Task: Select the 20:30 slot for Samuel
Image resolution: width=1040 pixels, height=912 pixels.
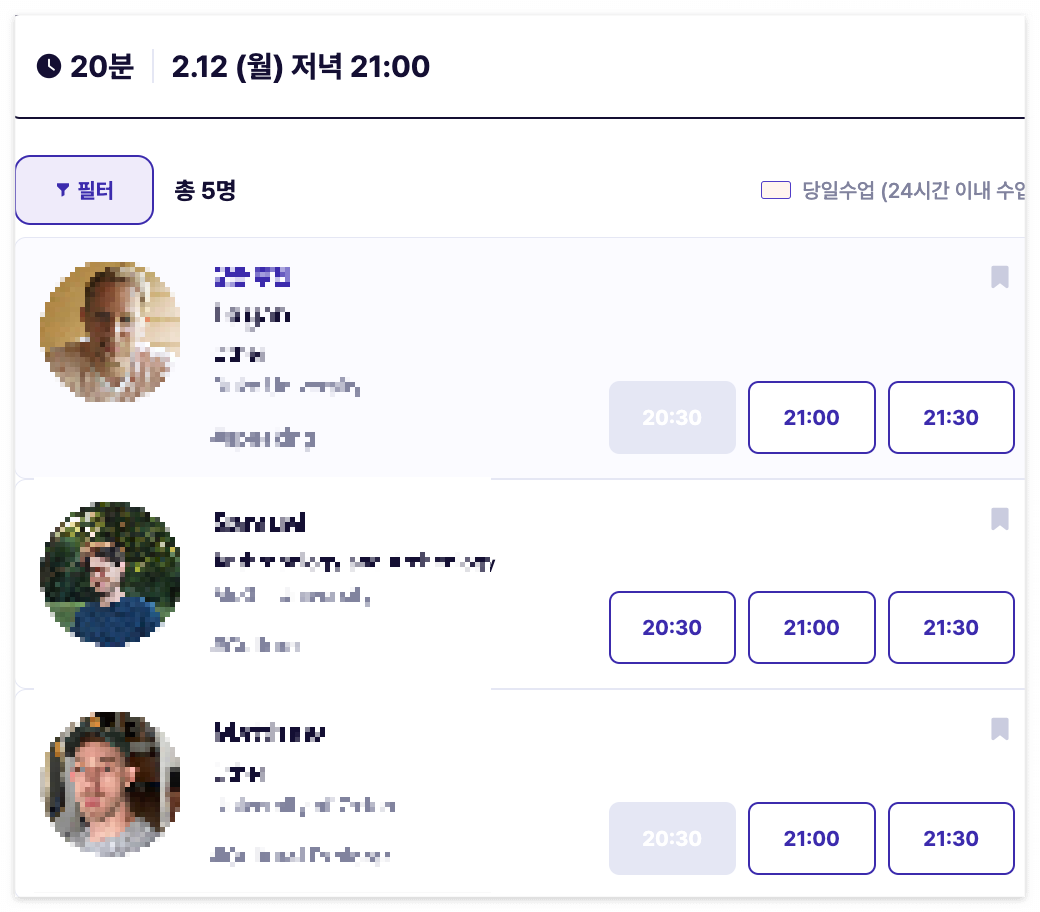Action: [x=672, y=628]
